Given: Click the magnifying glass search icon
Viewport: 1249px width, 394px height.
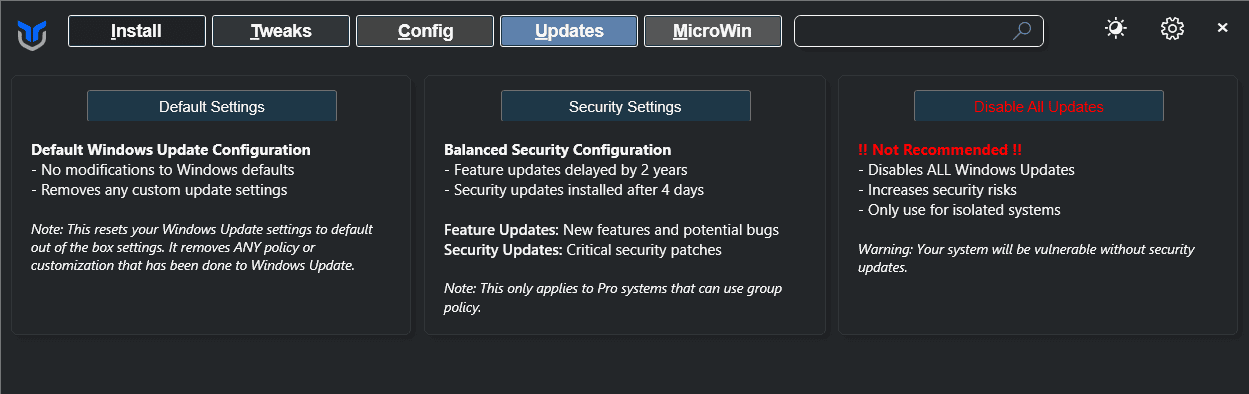Looking at the screenshot, I should 1022,31.
